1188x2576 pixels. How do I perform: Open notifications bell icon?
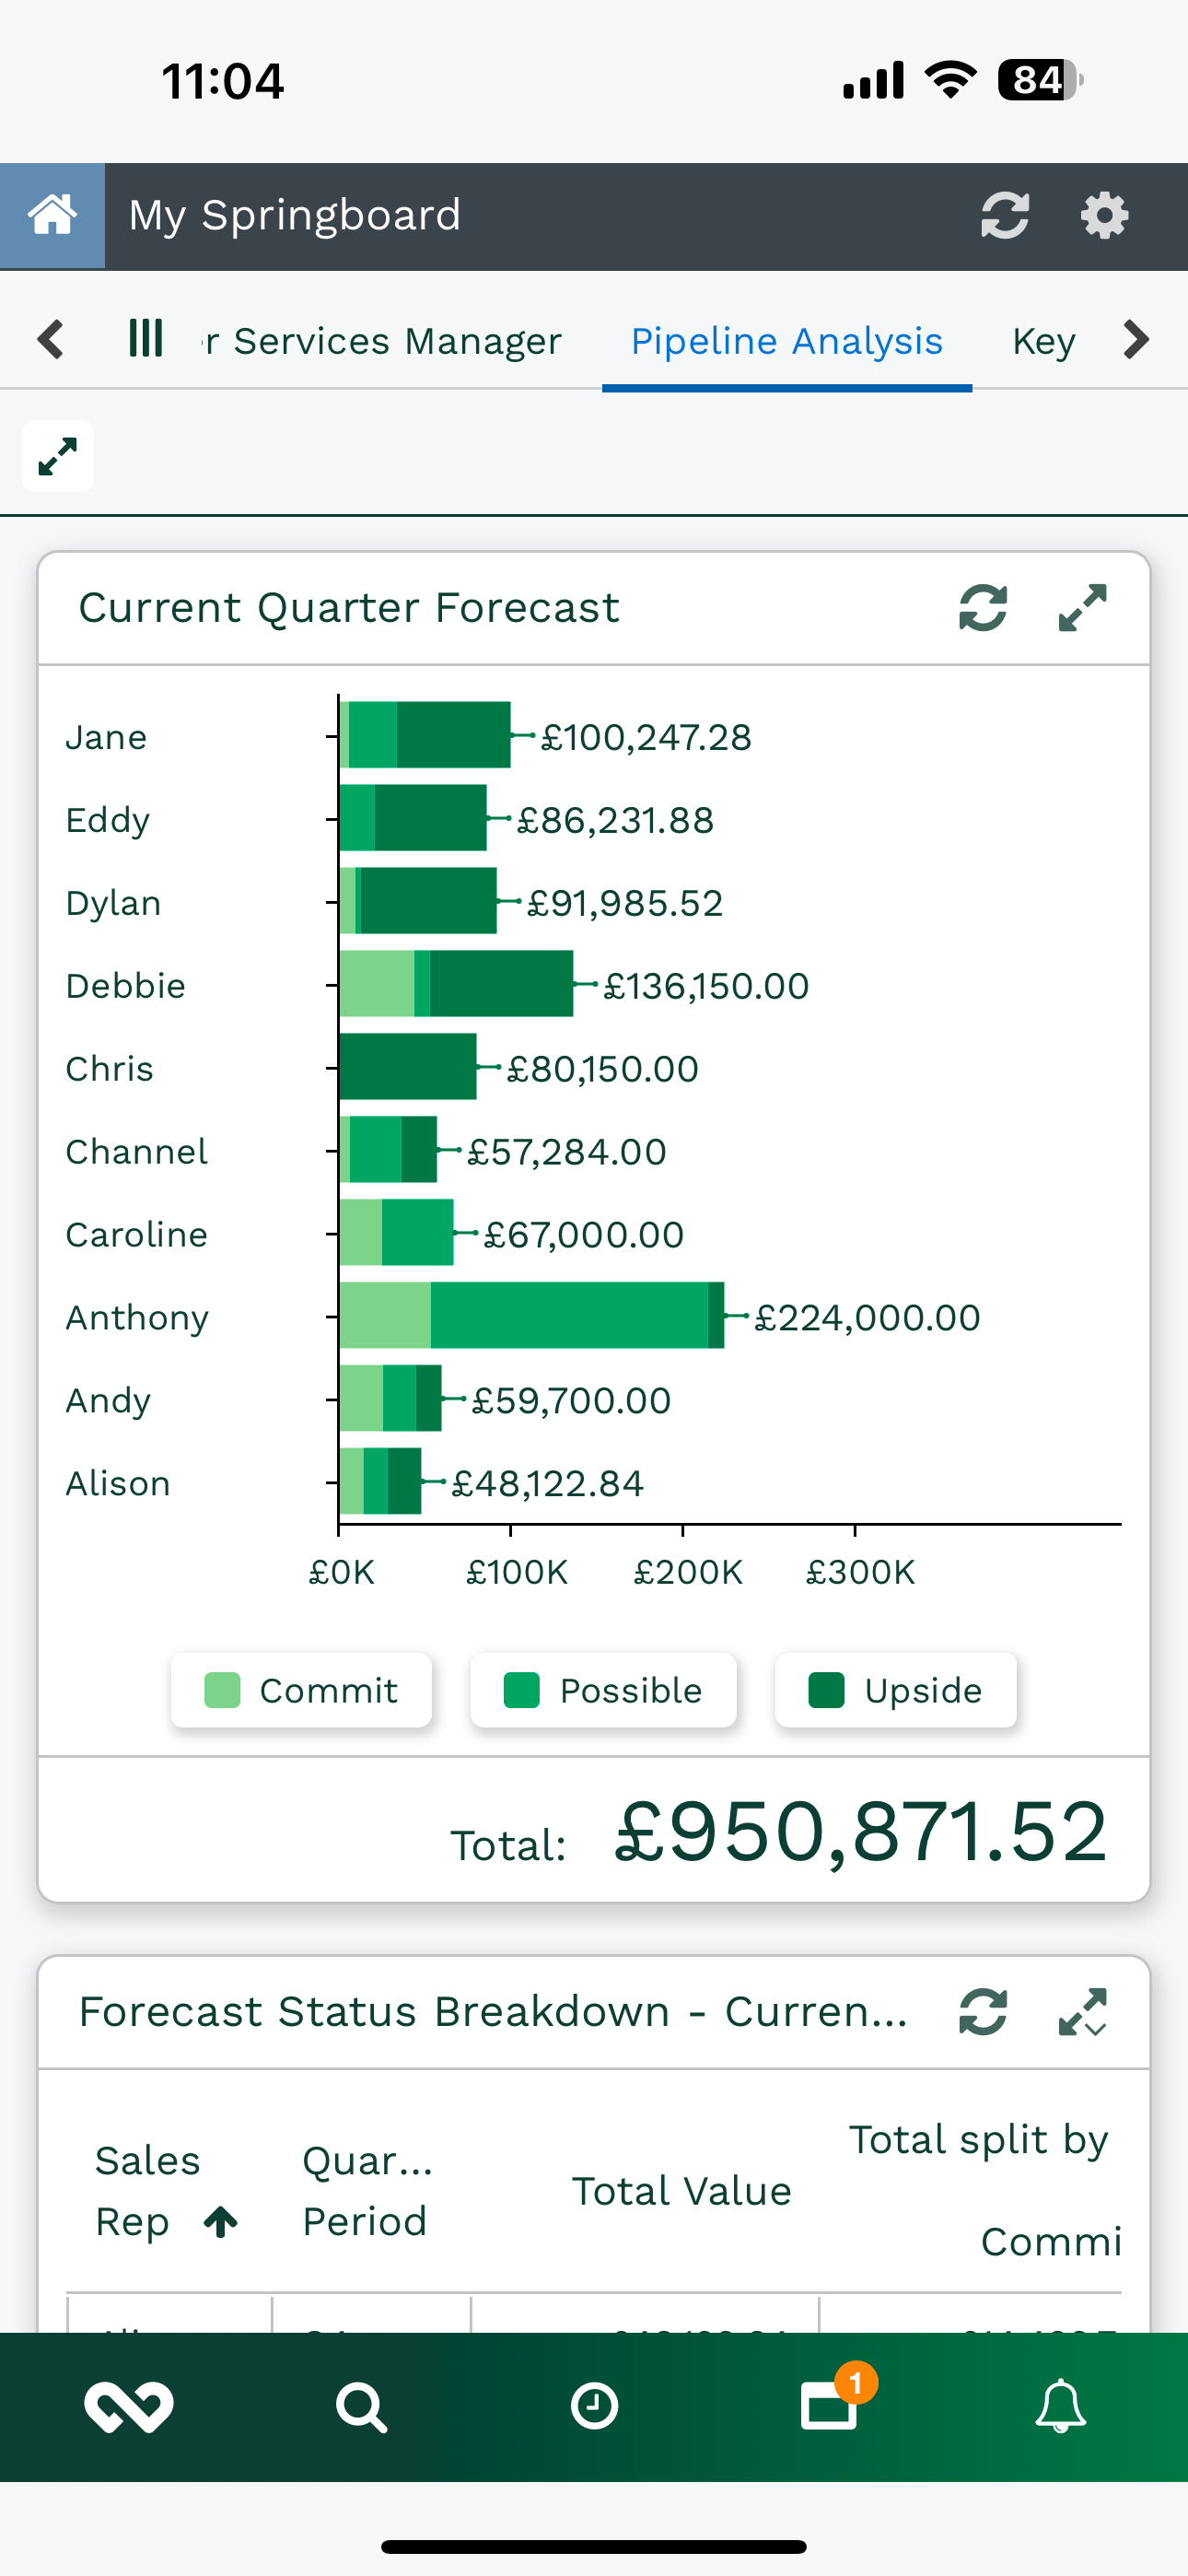click(x=1060, y=2406)
